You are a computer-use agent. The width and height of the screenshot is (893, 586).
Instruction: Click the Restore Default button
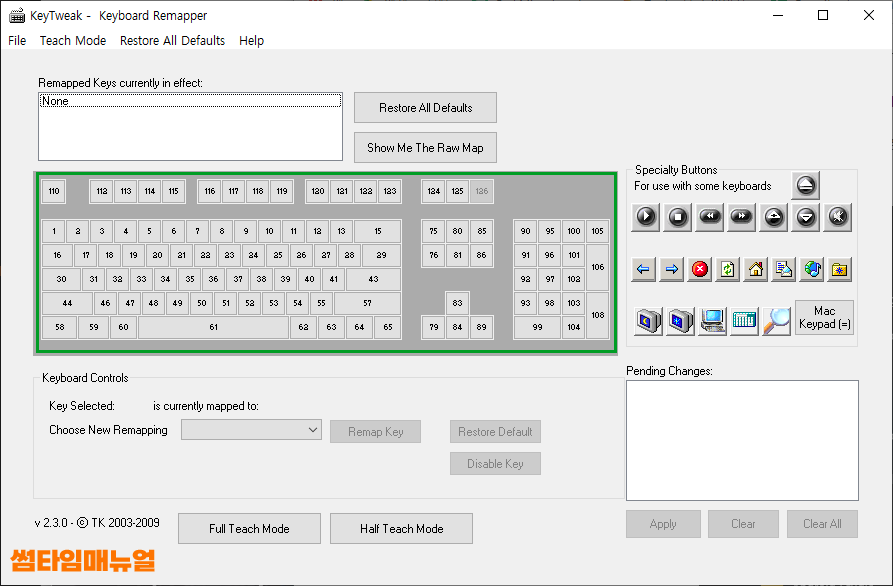click(x=495, y=432)
